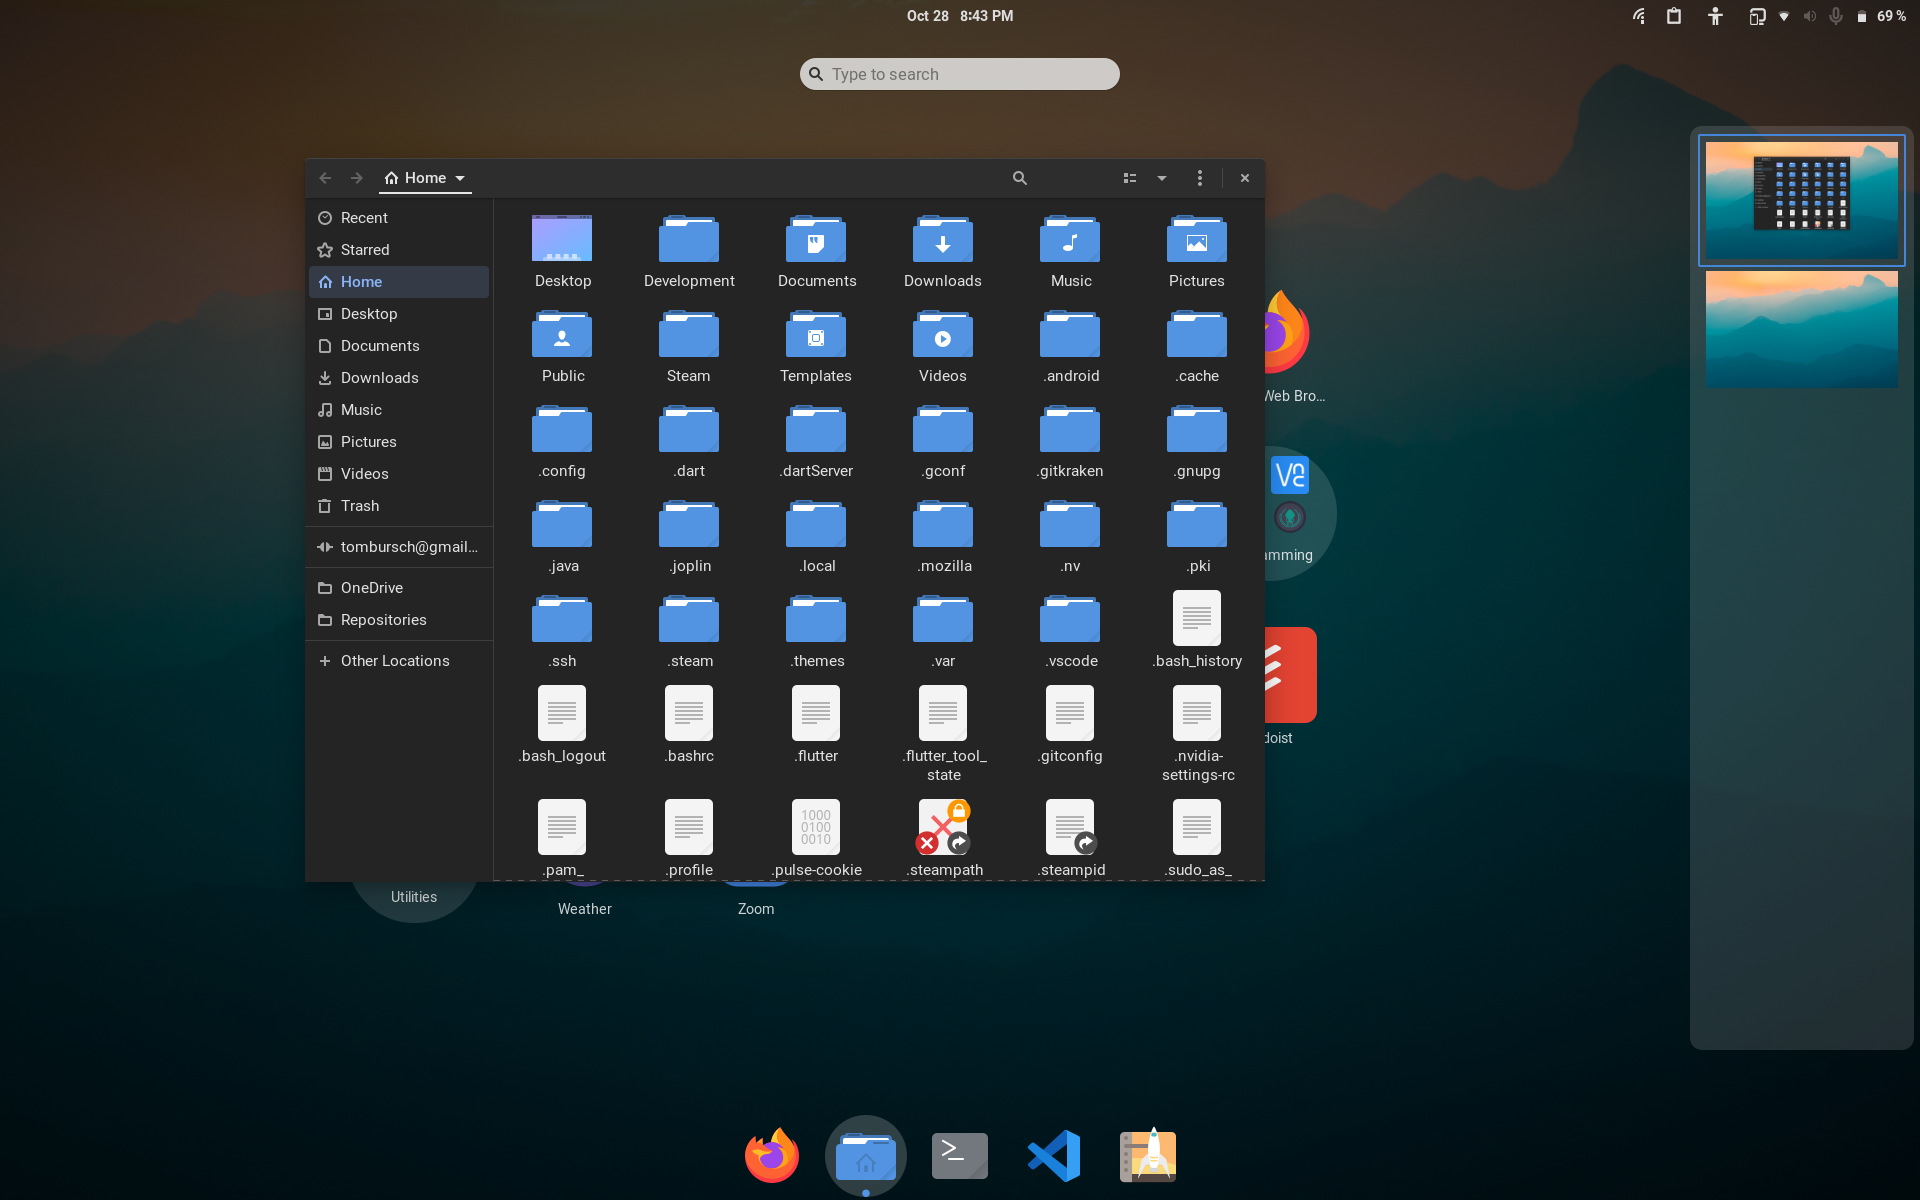Open the Files three-dot menu
The width and height of the screenshot is (1920, 1200).
pyautogui.click(x=1200, y=178)
